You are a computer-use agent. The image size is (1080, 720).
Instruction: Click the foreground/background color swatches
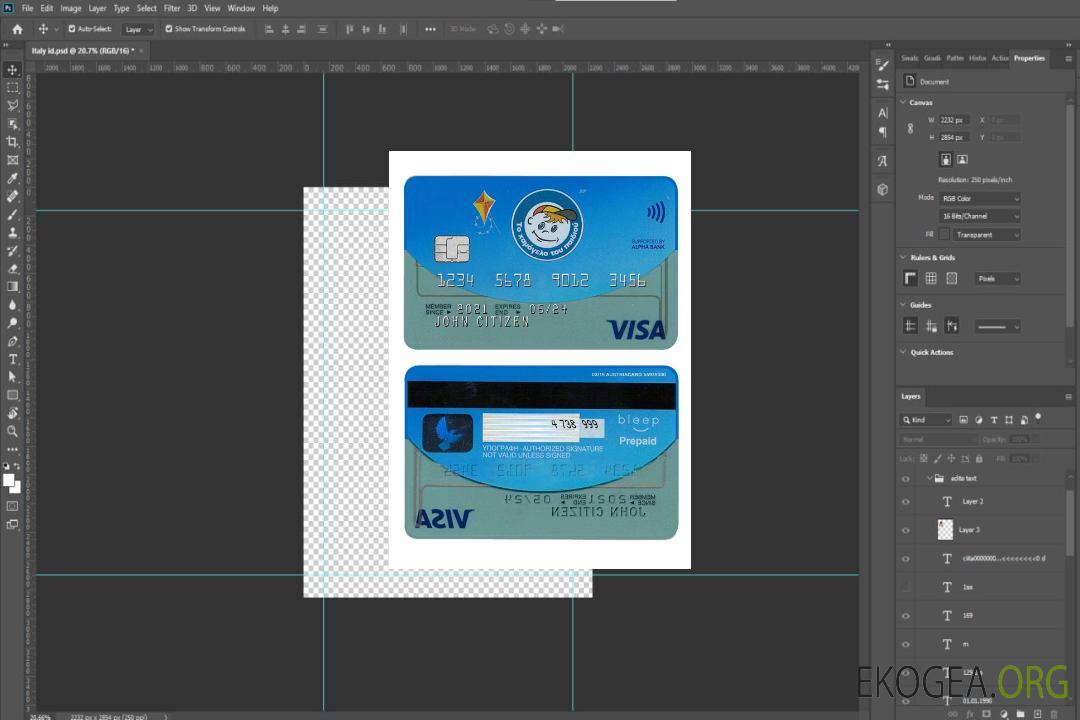12,484
